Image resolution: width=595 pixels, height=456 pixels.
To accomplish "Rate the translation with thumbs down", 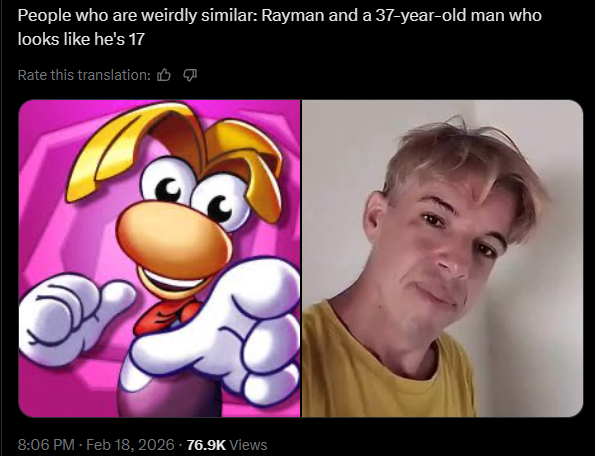I will pyautogui.click(x=190, y=75).
